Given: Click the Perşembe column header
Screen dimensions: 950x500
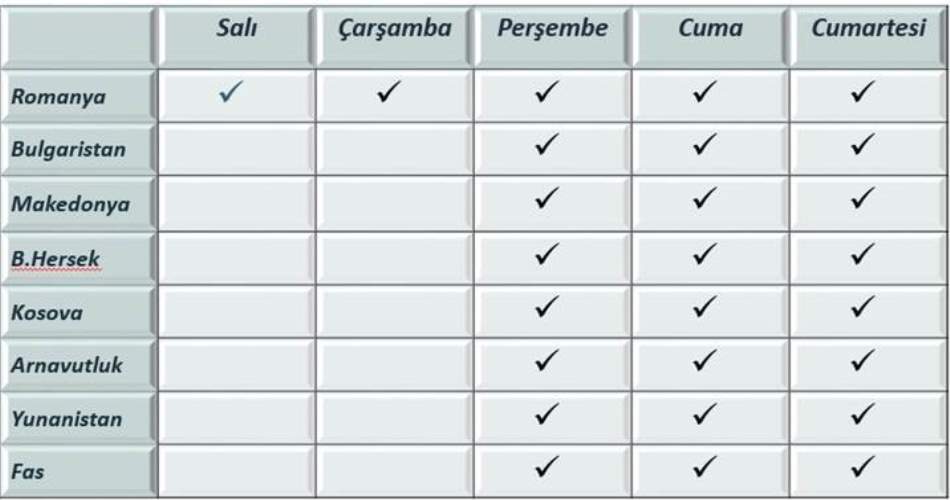Looking at the screenshot, I should point(552,29).
